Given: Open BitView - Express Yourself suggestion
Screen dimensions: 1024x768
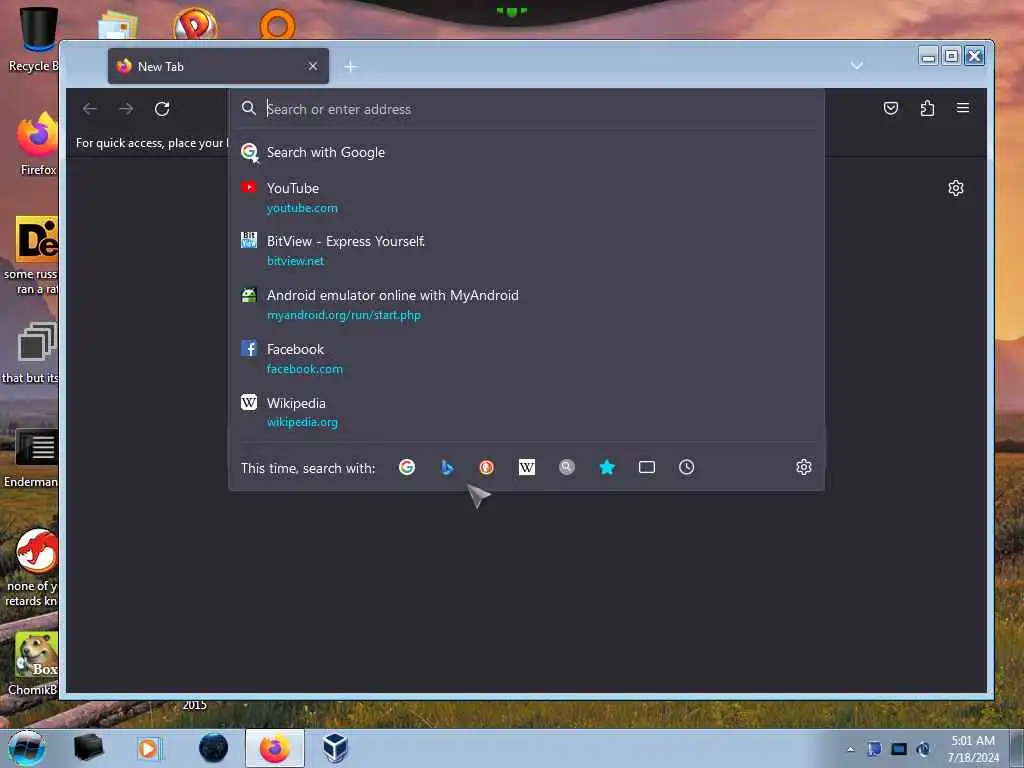Looking at the screenshot, I should click(x=526, y=250).
